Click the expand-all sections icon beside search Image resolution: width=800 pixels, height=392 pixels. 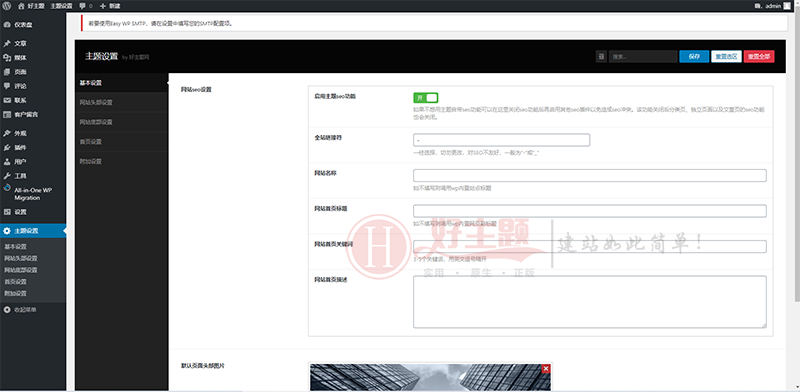[601, 56]
